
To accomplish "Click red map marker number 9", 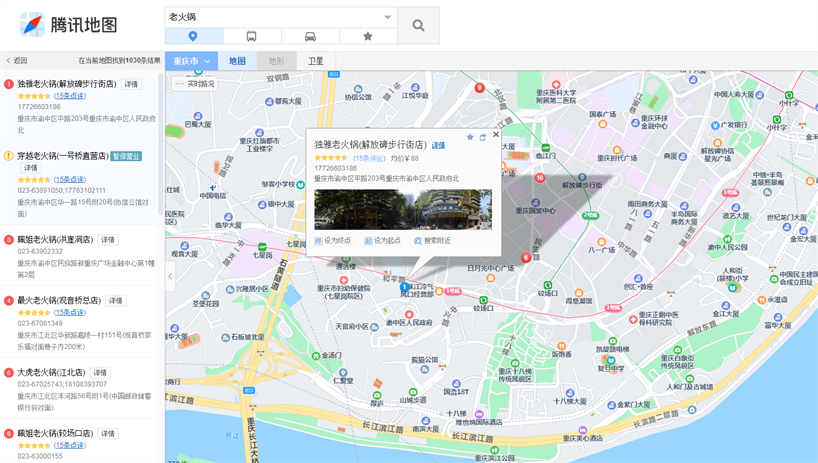I will [479, 88].
